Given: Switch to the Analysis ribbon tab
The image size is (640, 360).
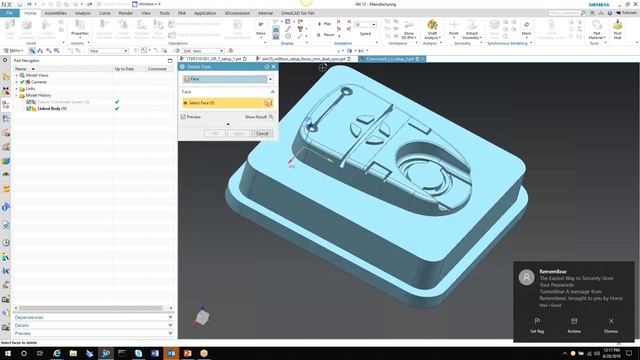Looking at the screenshot, I should click(82, 13).
